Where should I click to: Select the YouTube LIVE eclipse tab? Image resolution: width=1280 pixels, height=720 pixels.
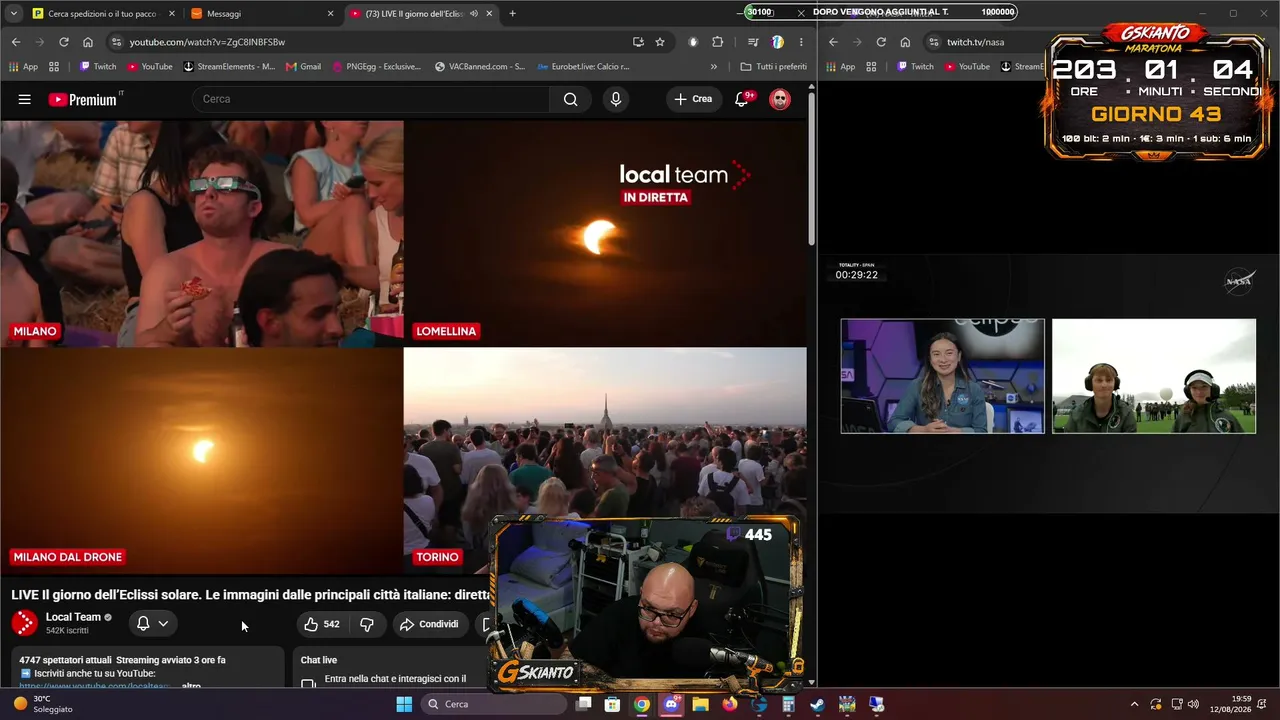[420, 14]
